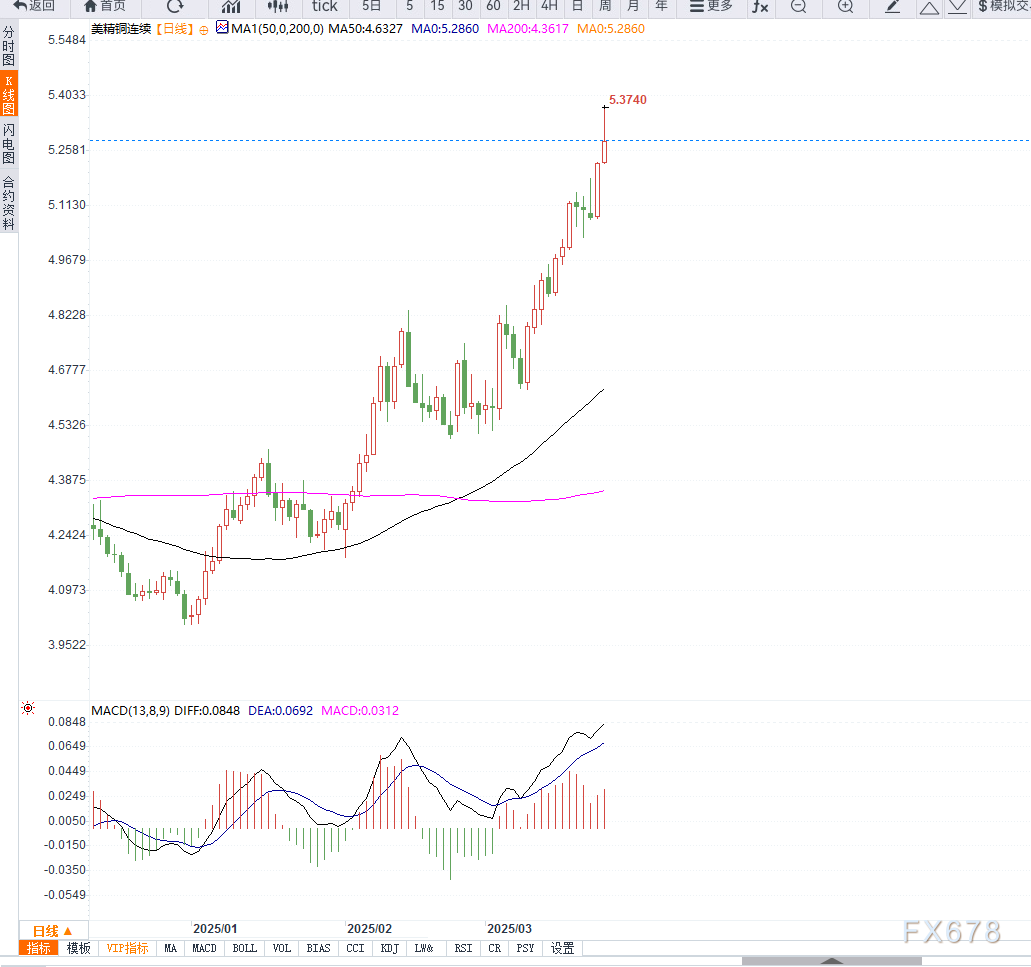Image resolution: width=1031 pixels, height=967 pixels.
Task: Click the MA1 indicator icon in legend
Action: click(x=222, y=28)
